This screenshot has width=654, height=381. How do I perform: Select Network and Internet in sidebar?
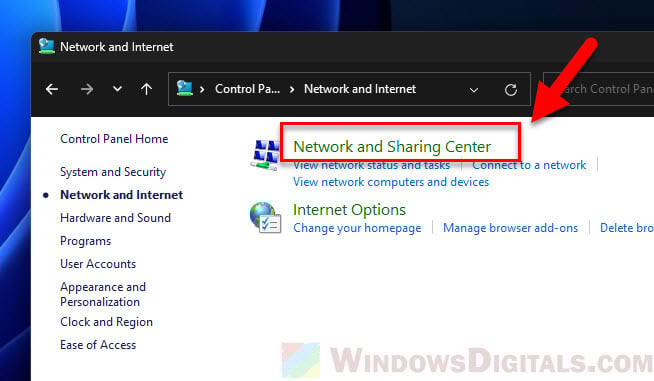[121, 195]
